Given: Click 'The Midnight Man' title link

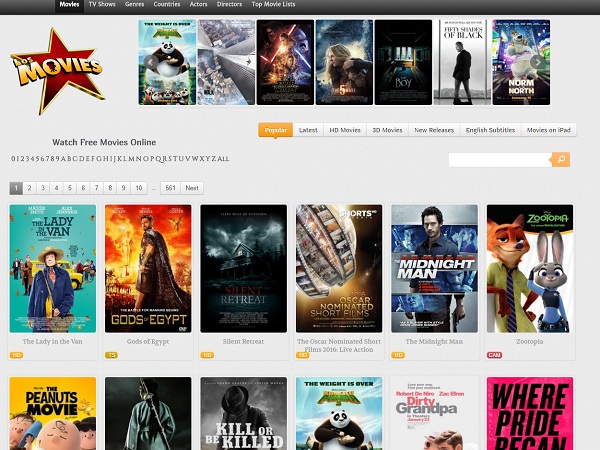Looking at the screenshot, I should pos(434,341).
